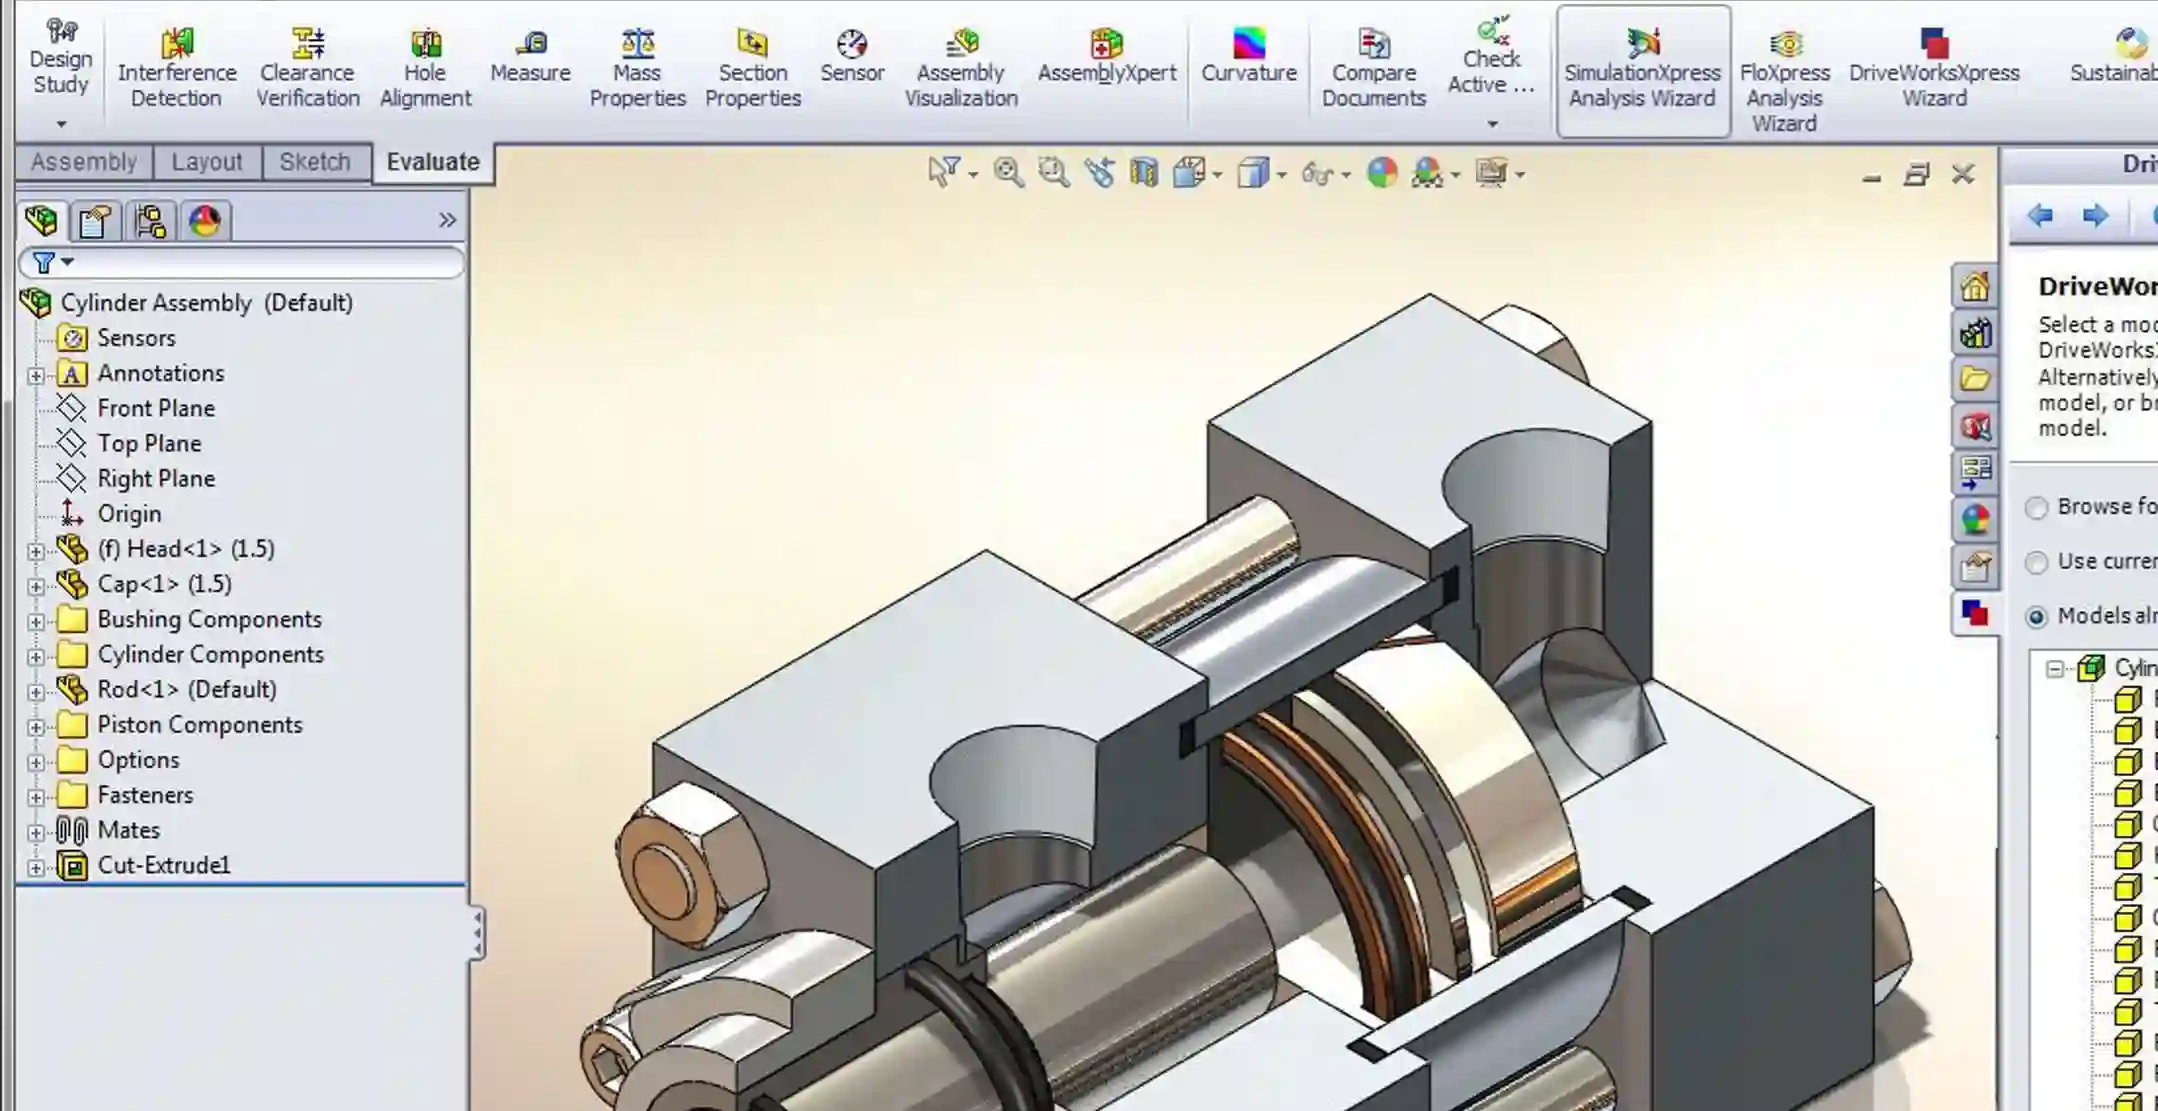
Task: Select Front Plane in tree
Action: tap(156, 408)
